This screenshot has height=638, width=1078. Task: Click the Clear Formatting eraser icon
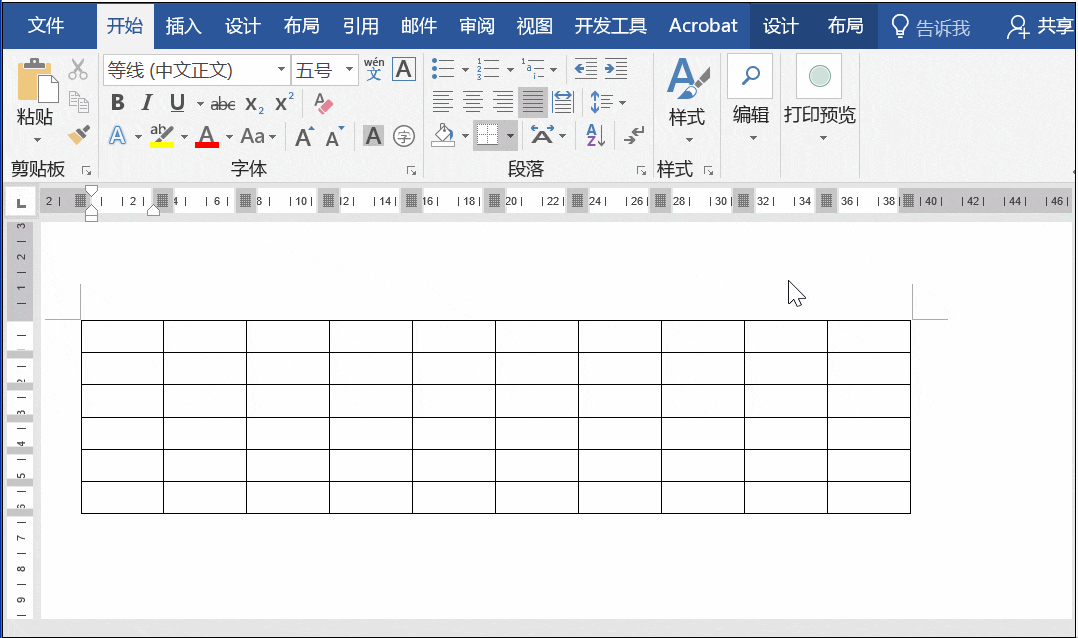(323, 103)
